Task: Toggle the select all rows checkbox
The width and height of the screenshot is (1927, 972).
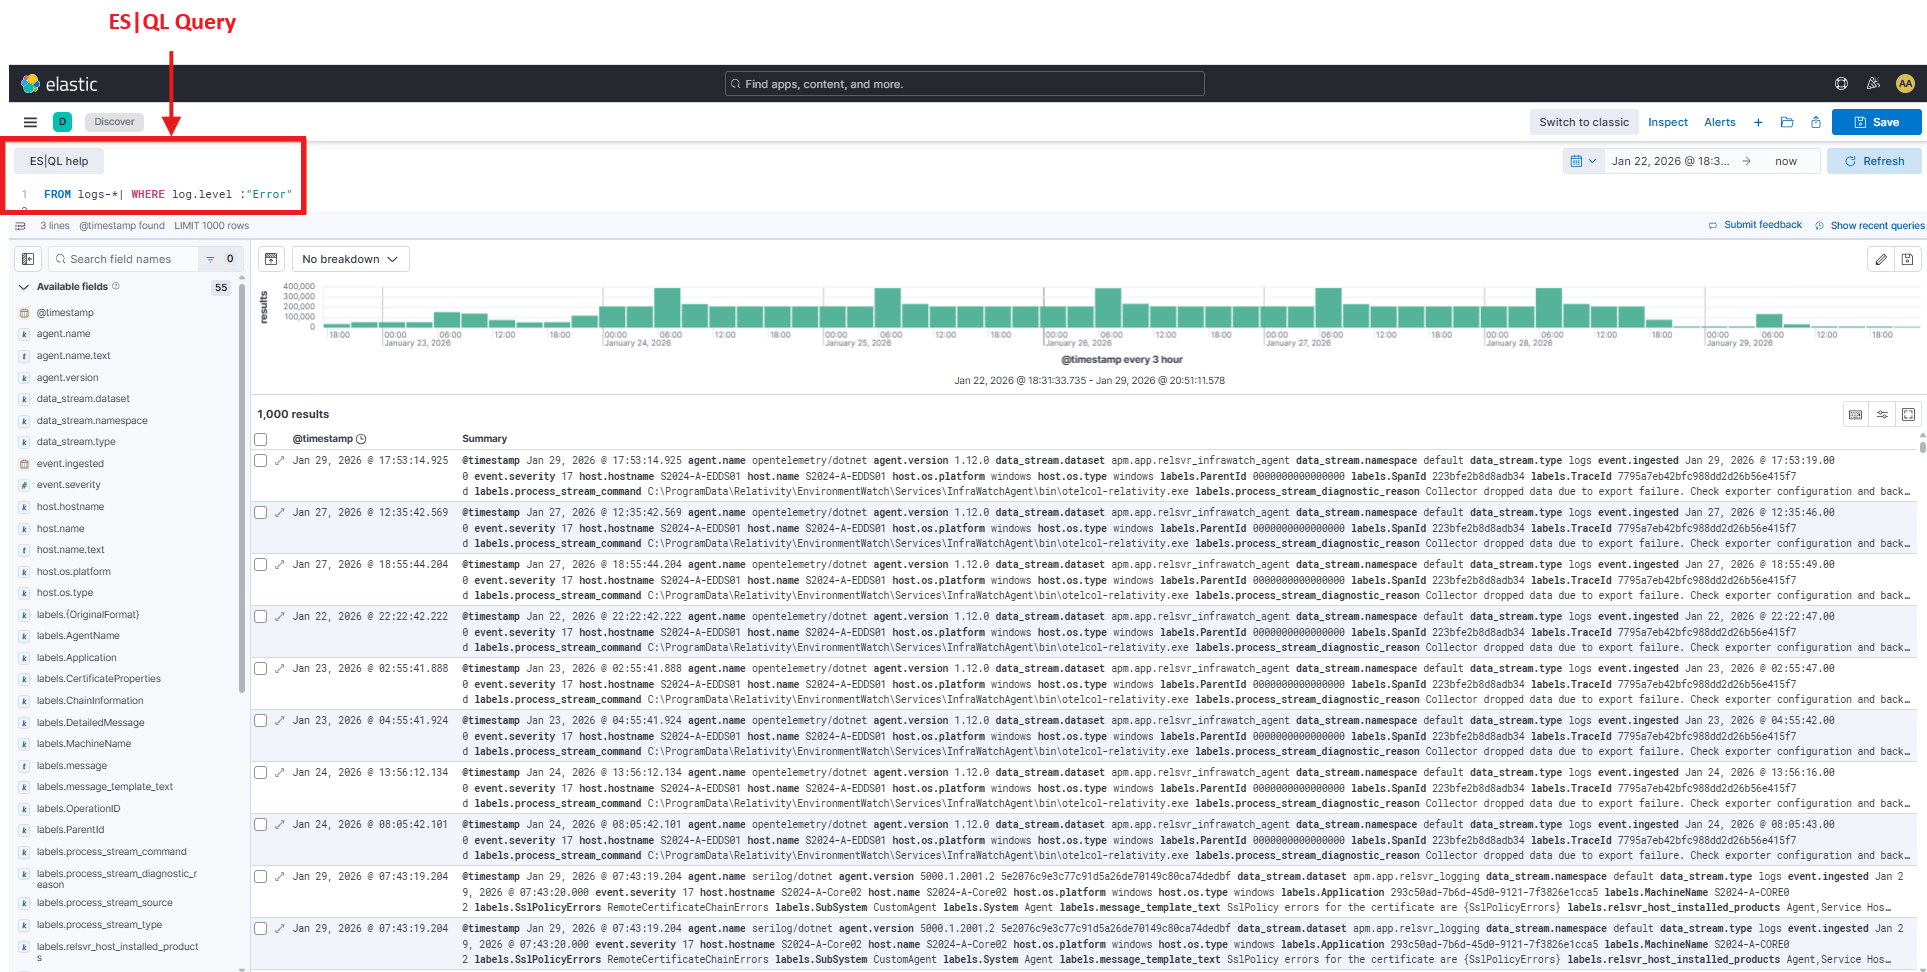Action: pyautogui.click(x=261, y=439)
